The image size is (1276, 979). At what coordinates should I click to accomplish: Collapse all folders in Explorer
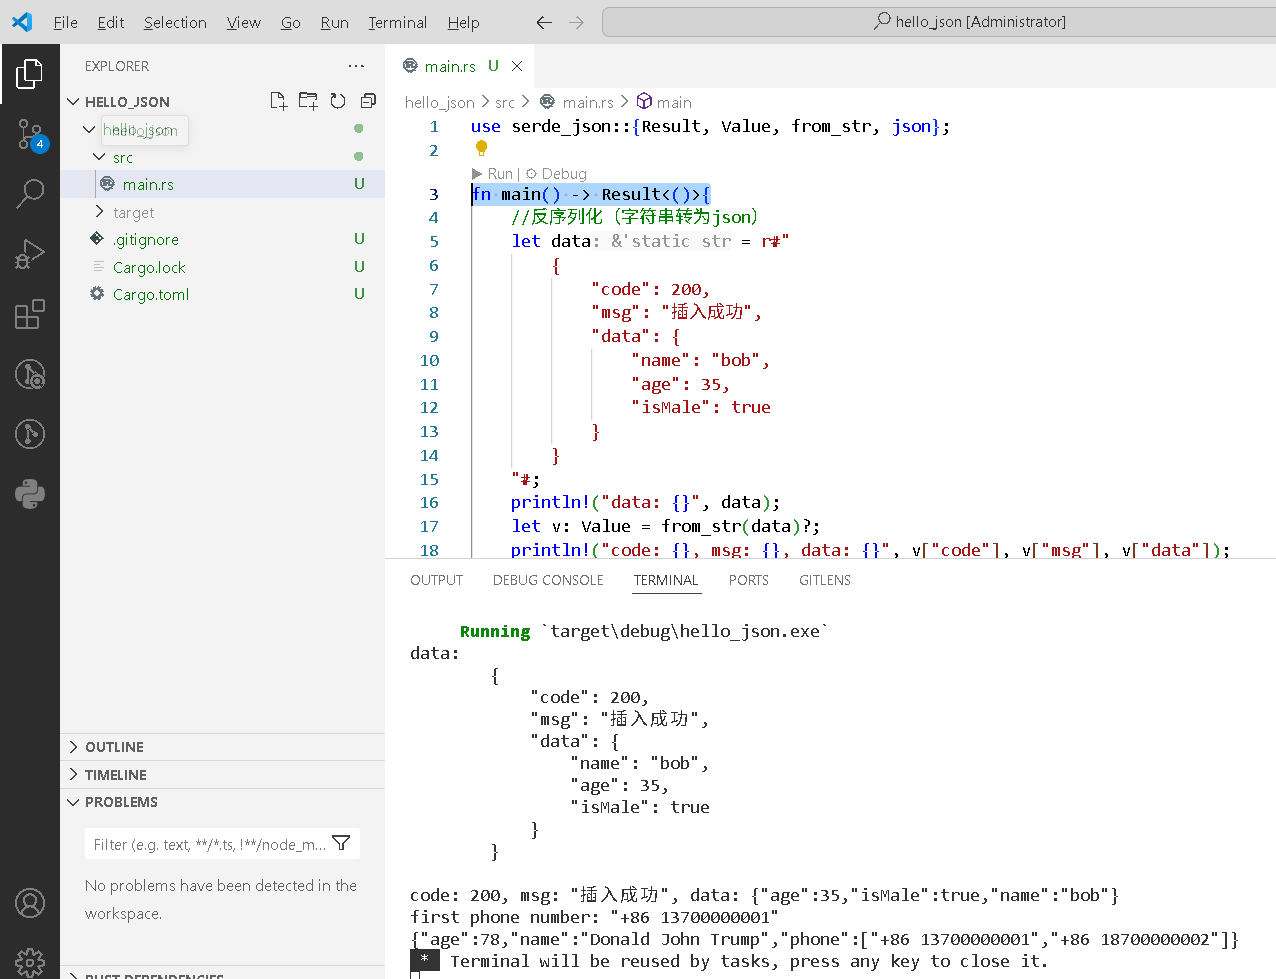pyautogui.click(x=368, y=101)
